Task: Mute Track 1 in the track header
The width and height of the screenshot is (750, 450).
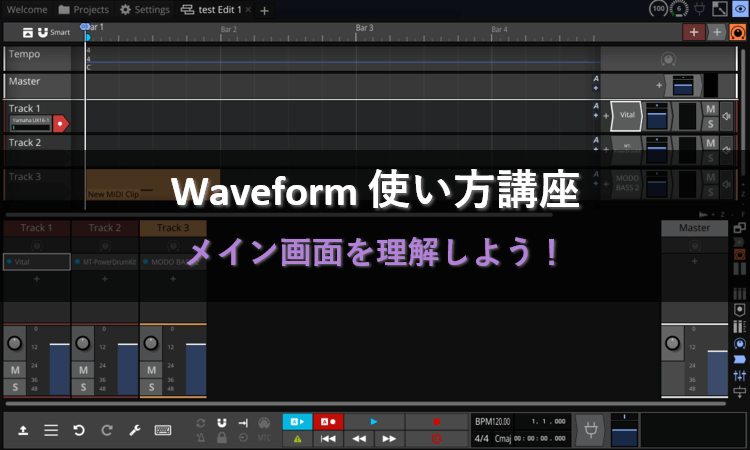Action: coord(710,109)
